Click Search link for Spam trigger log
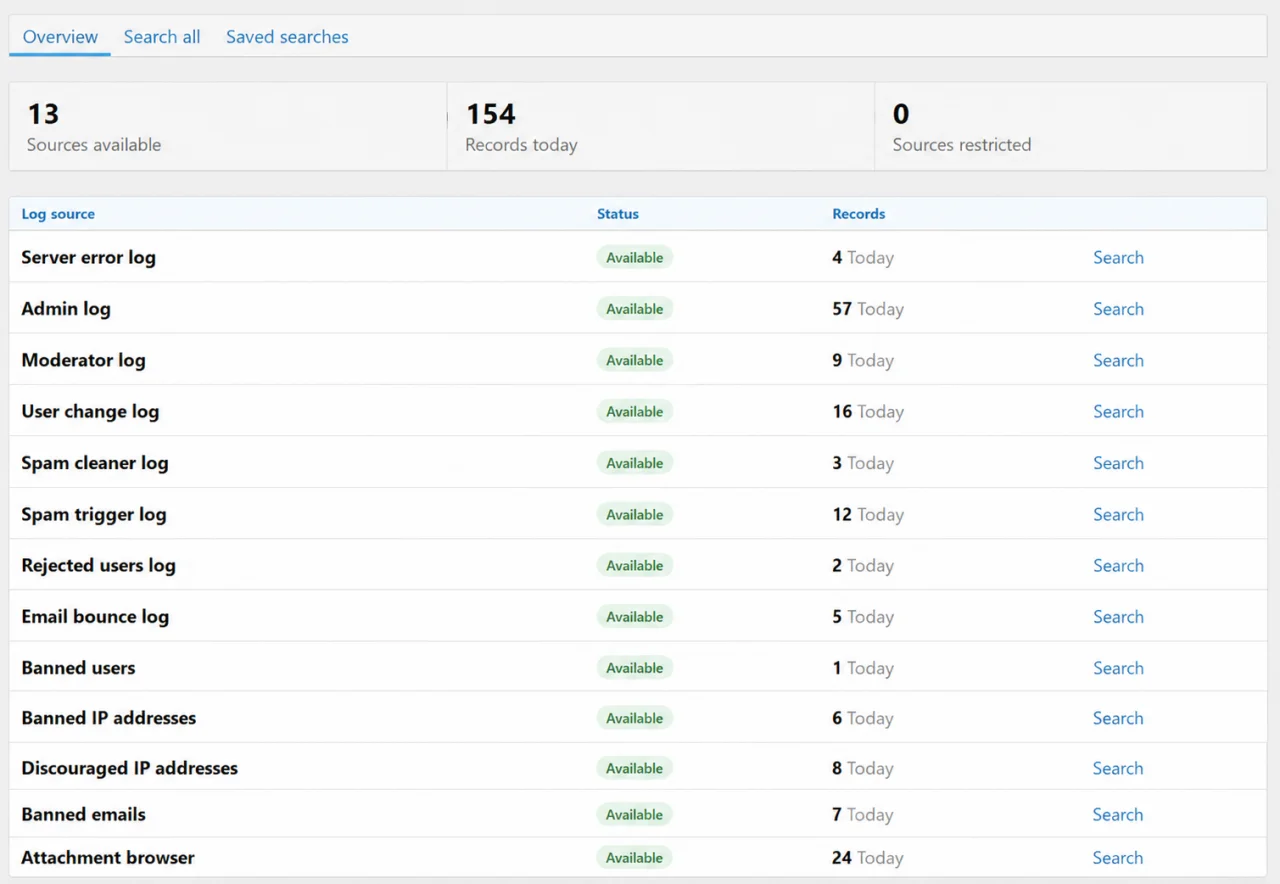Viewport: 1280px width, 884px height. [1118, 514]
